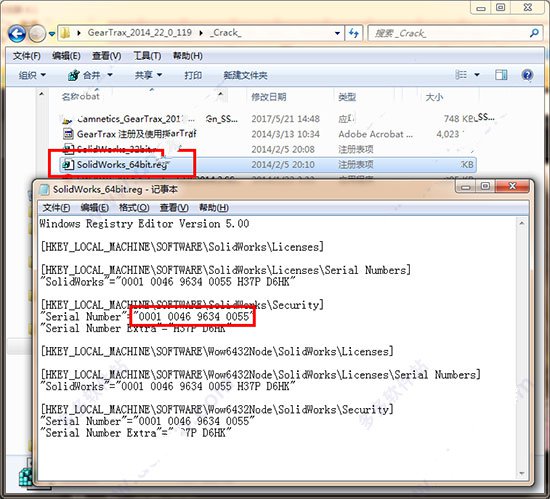
Task: Click the 合并 toolbar button
Action: click(x=84, y=75)
